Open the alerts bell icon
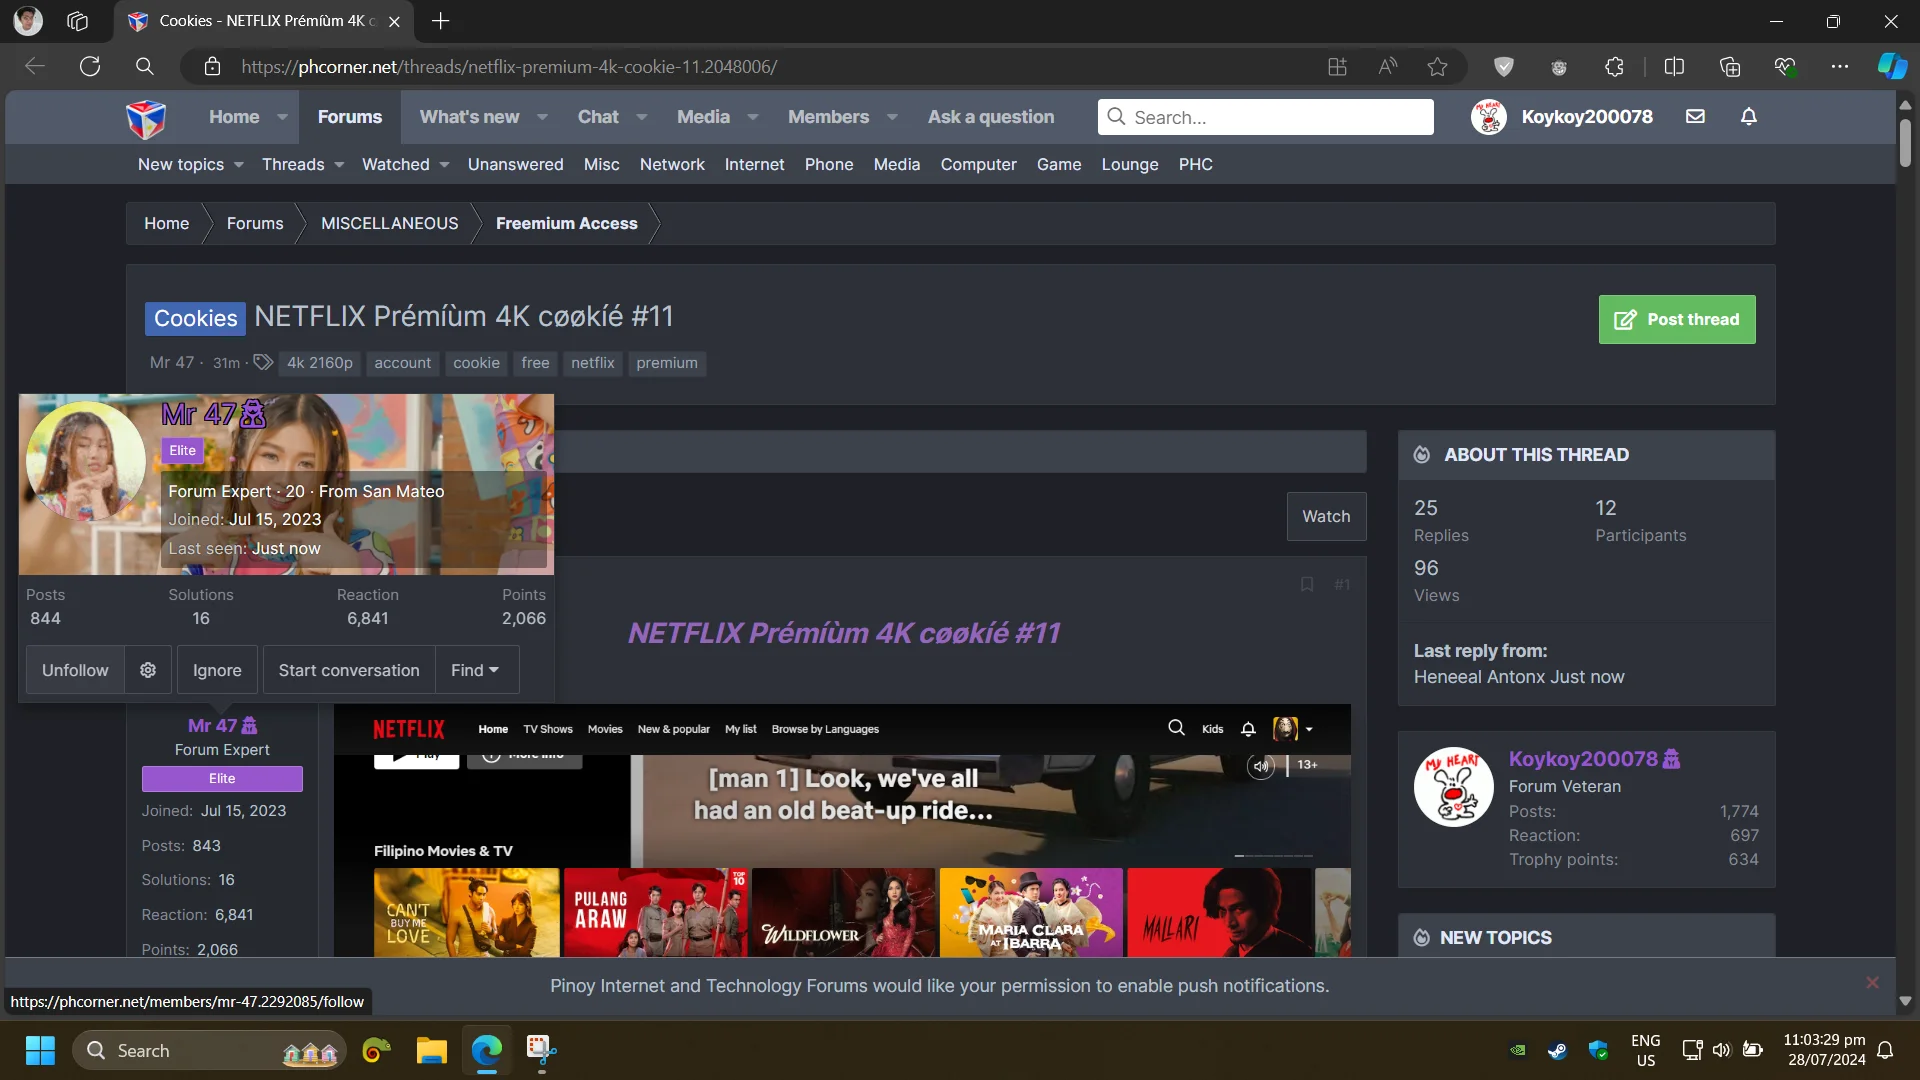The width and height of the screenshot is (1920, 1080). tap(1748, 117)
